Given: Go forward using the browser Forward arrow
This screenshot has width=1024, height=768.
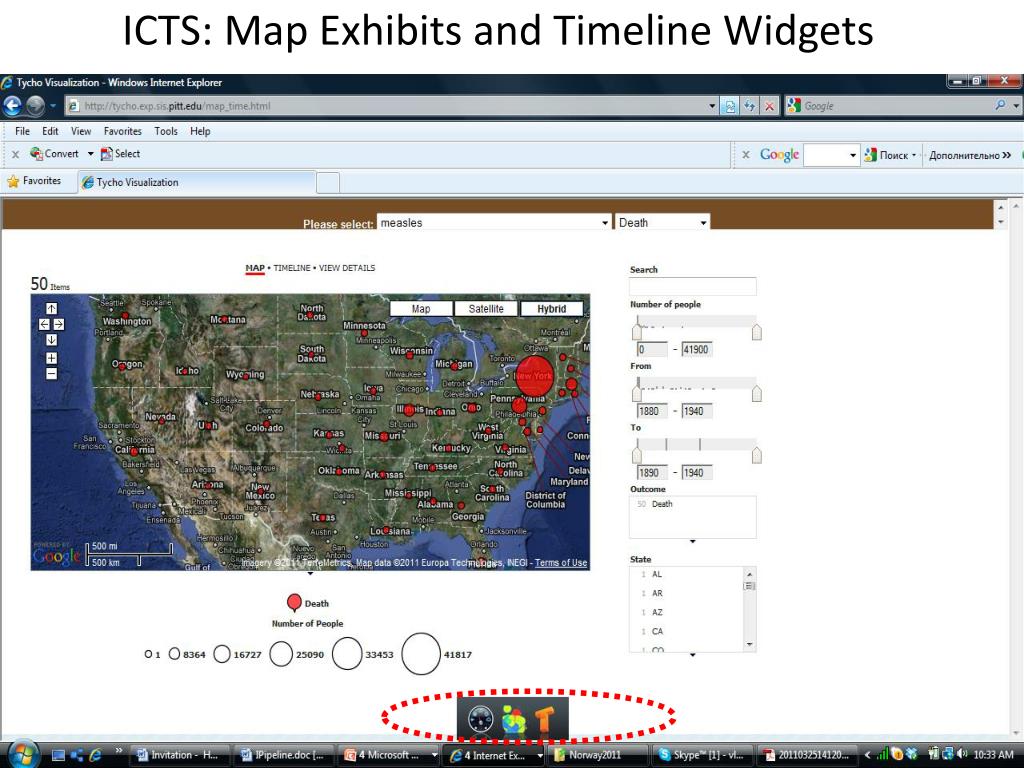Looking at the screenshot, I should click(35, 105).
